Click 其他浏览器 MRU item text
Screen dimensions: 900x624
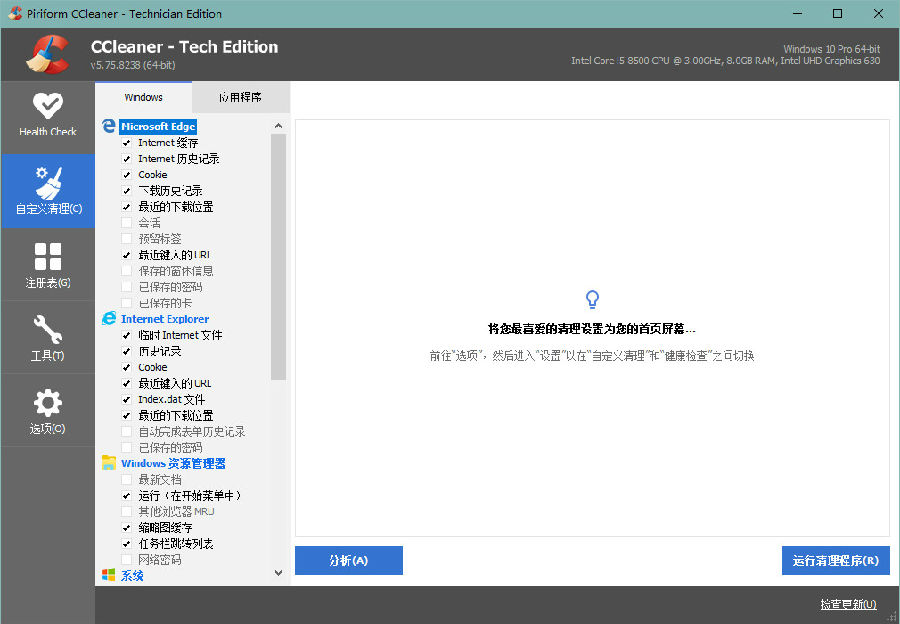[176, 511]
